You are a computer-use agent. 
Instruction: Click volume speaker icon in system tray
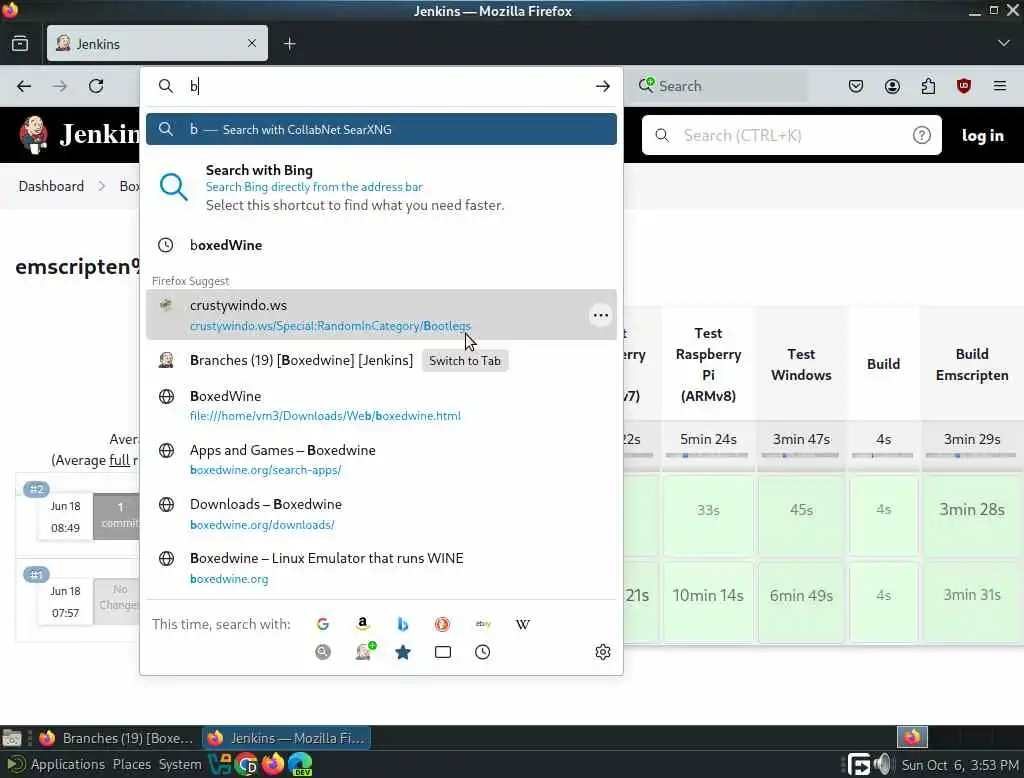pos(883,764)
